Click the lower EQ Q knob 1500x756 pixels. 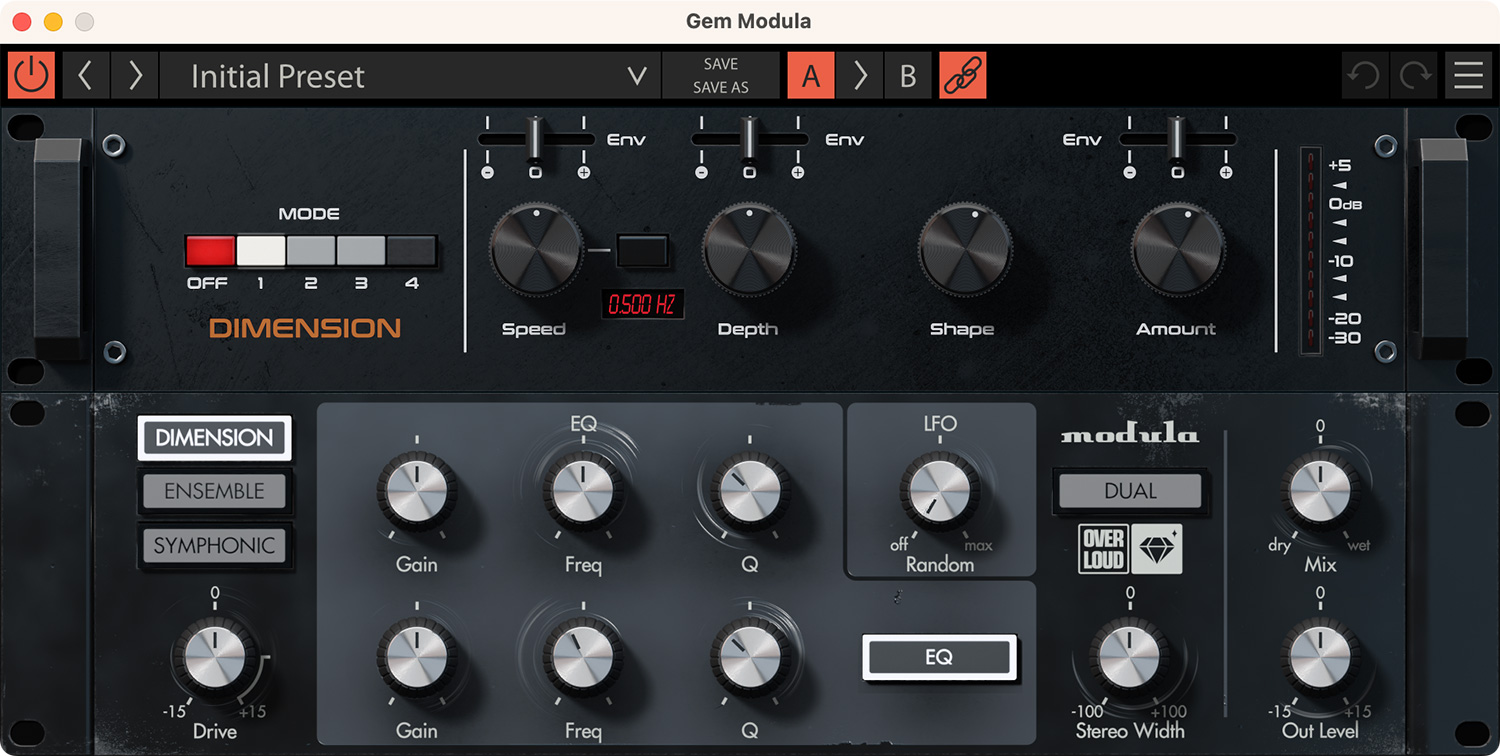tap(750, 659)
